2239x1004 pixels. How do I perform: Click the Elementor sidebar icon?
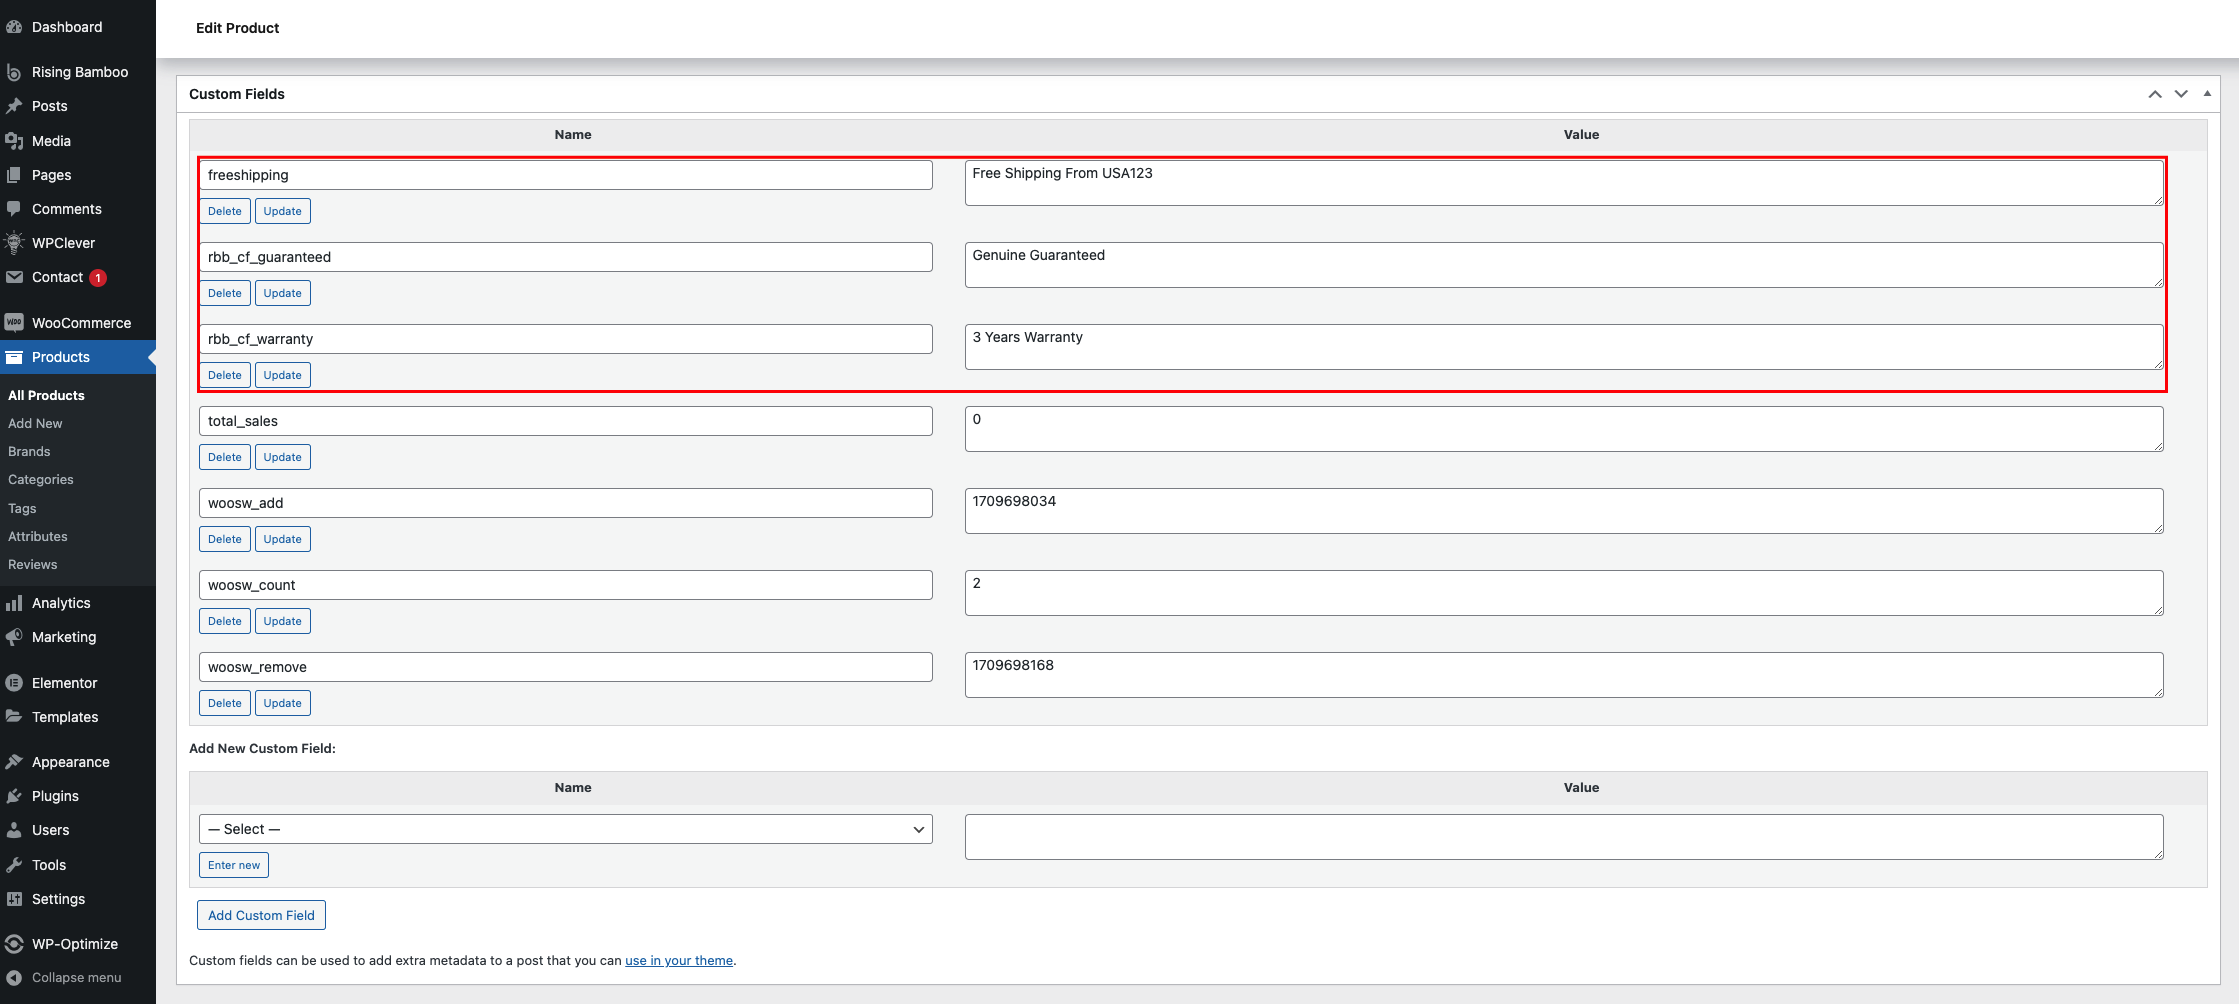pyautogui.click(x=14, y=683)
